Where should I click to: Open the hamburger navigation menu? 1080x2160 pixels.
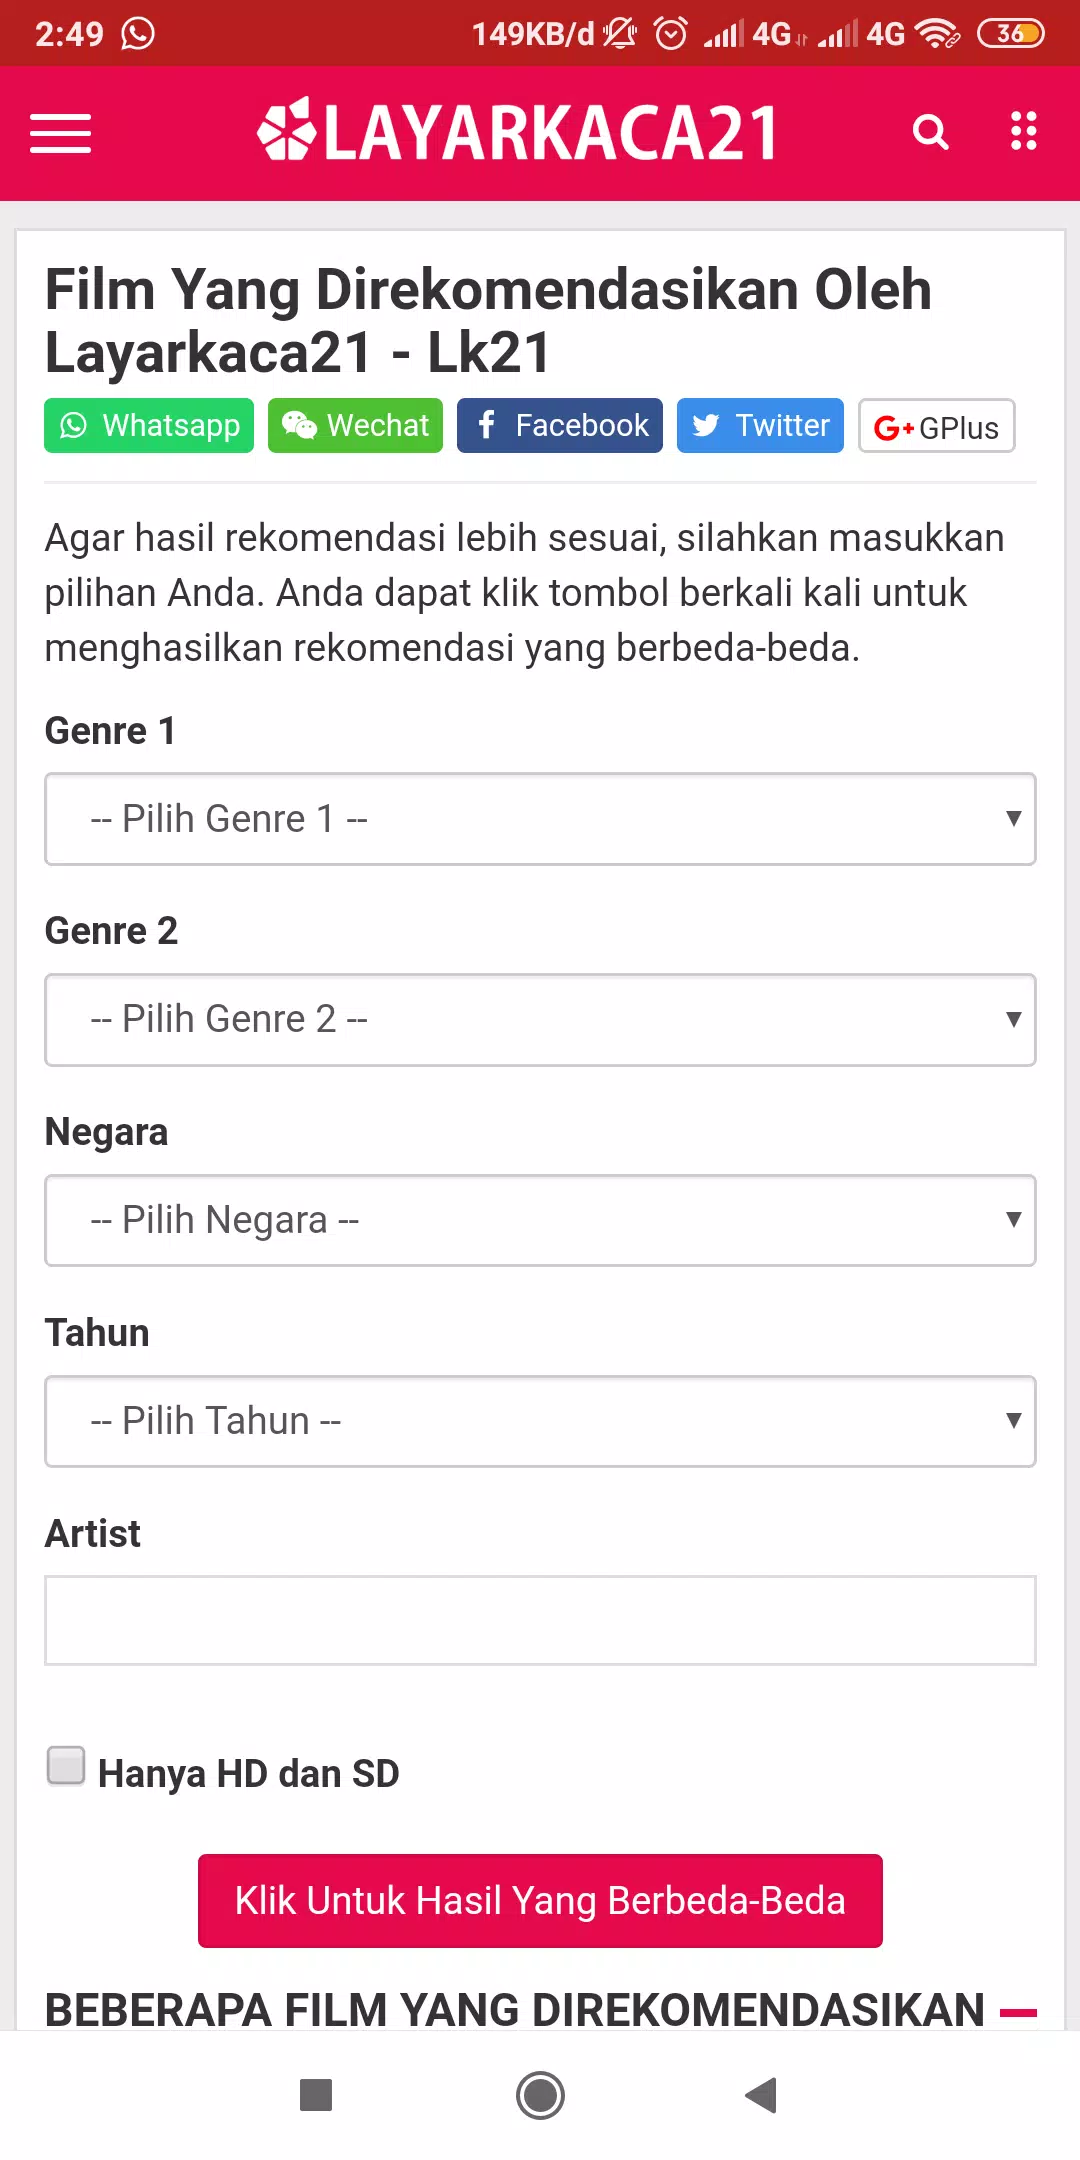pyautogui.click(x=60, y=133)
